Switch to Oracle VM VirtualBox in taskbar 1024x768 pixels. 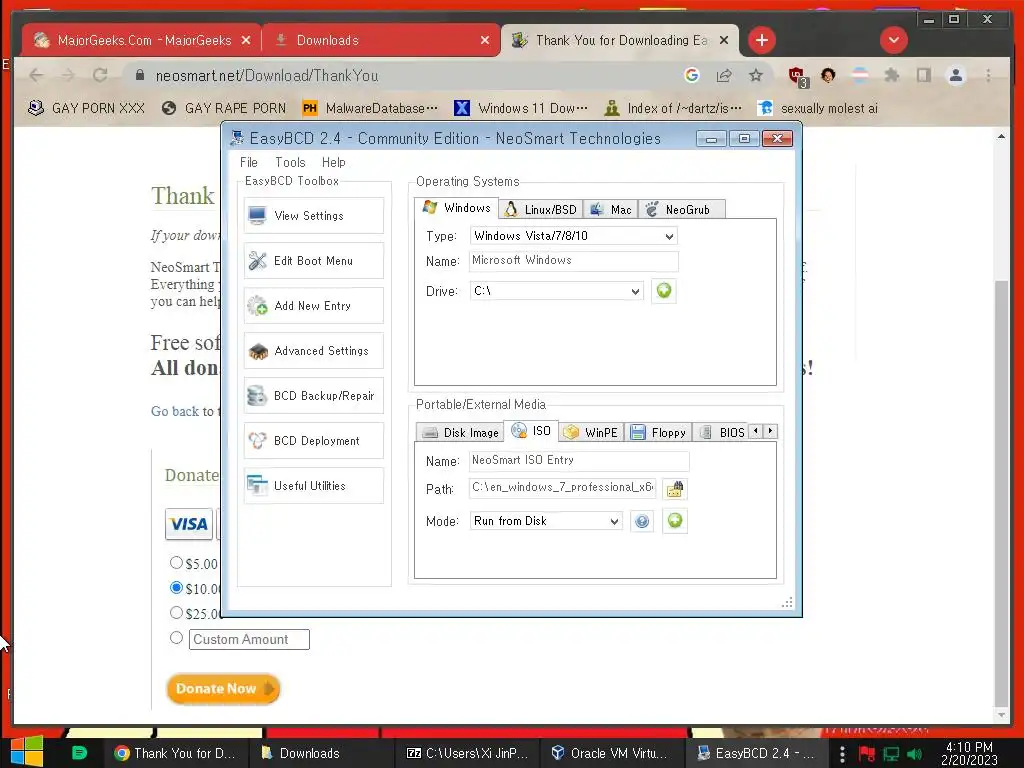click(611, 753)
